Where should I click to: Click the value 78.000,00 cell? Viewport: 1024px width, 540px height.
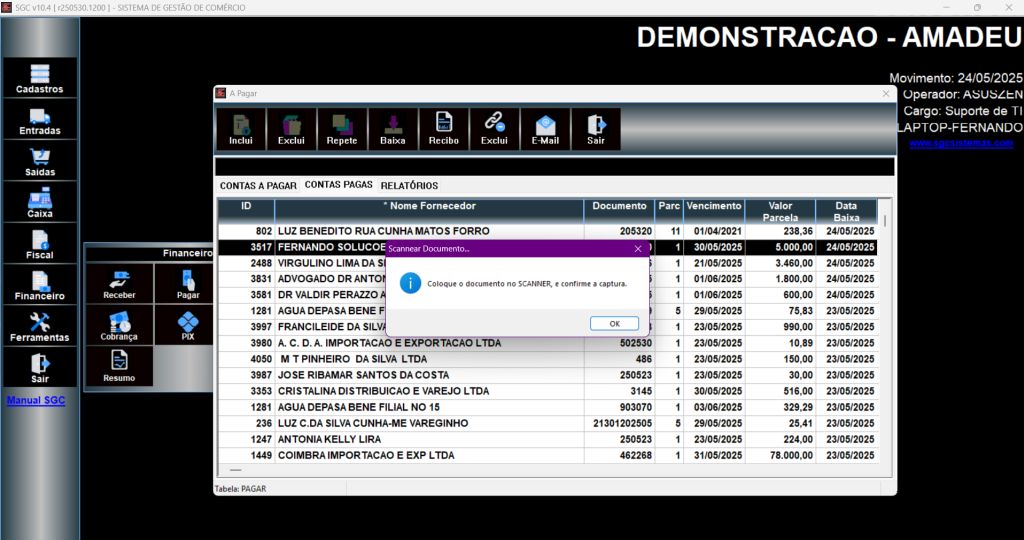[x=780, y=455]
